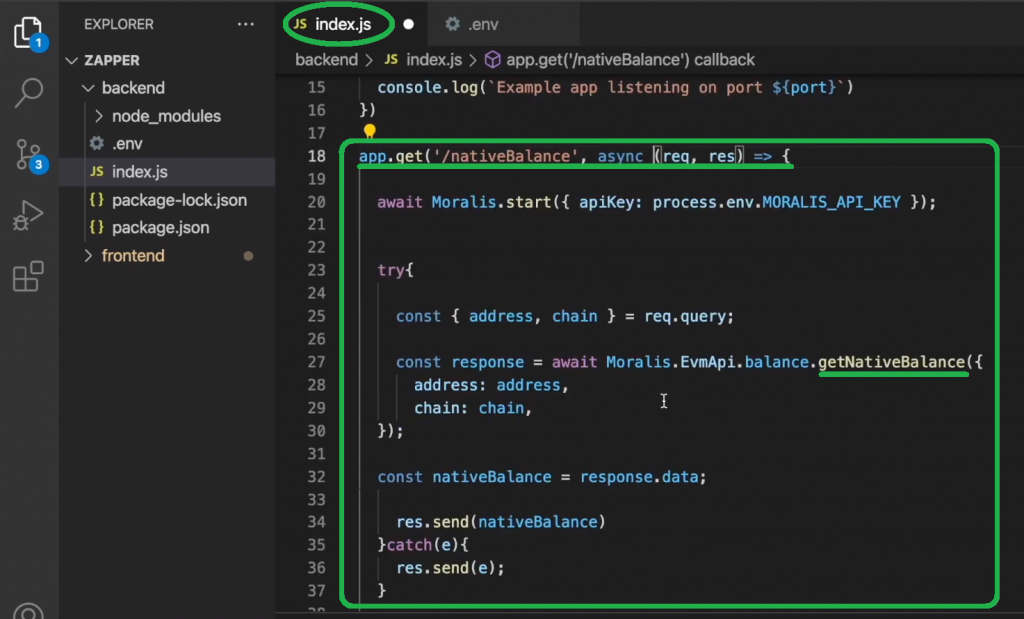Click the frontend modified dot indicator
The width and height of the screenshot is (1024, 619).
coord(248,256)
